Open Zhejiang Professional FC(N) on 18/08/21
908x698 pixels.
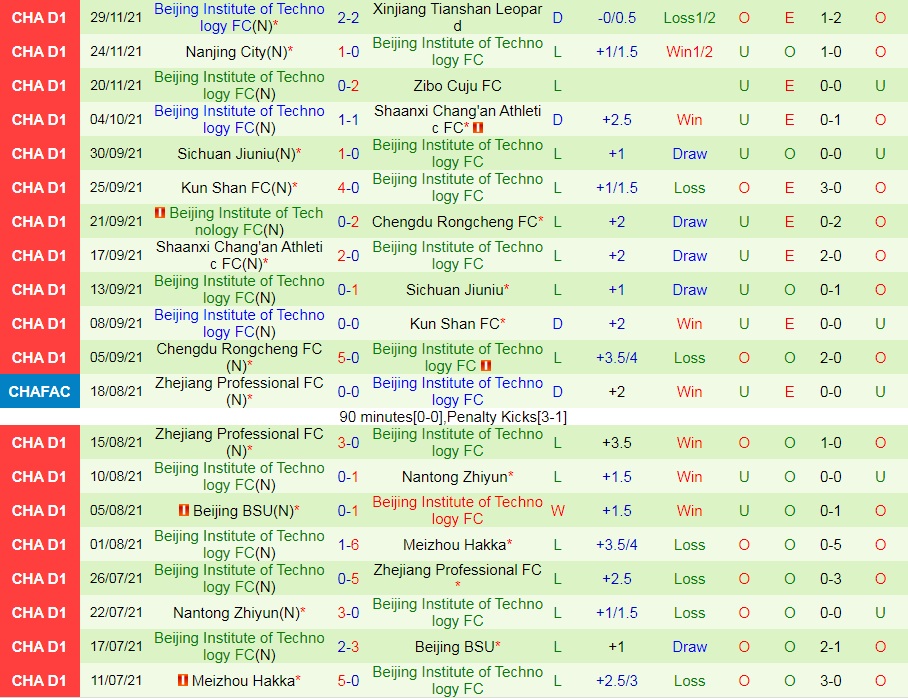click(x=239, y=392)
